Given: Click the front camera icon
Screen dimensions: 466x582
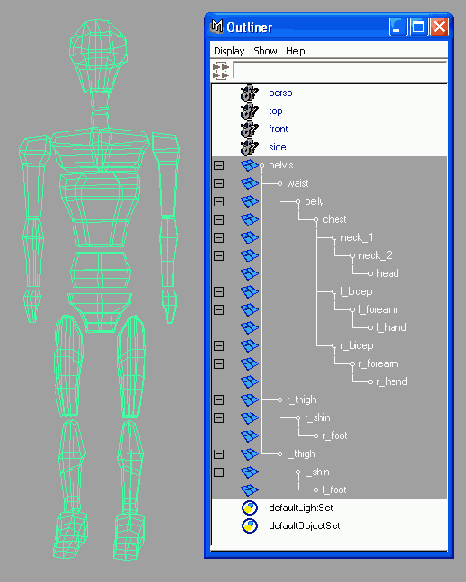Looking at the screenshot, I should [x=249, y=129].
